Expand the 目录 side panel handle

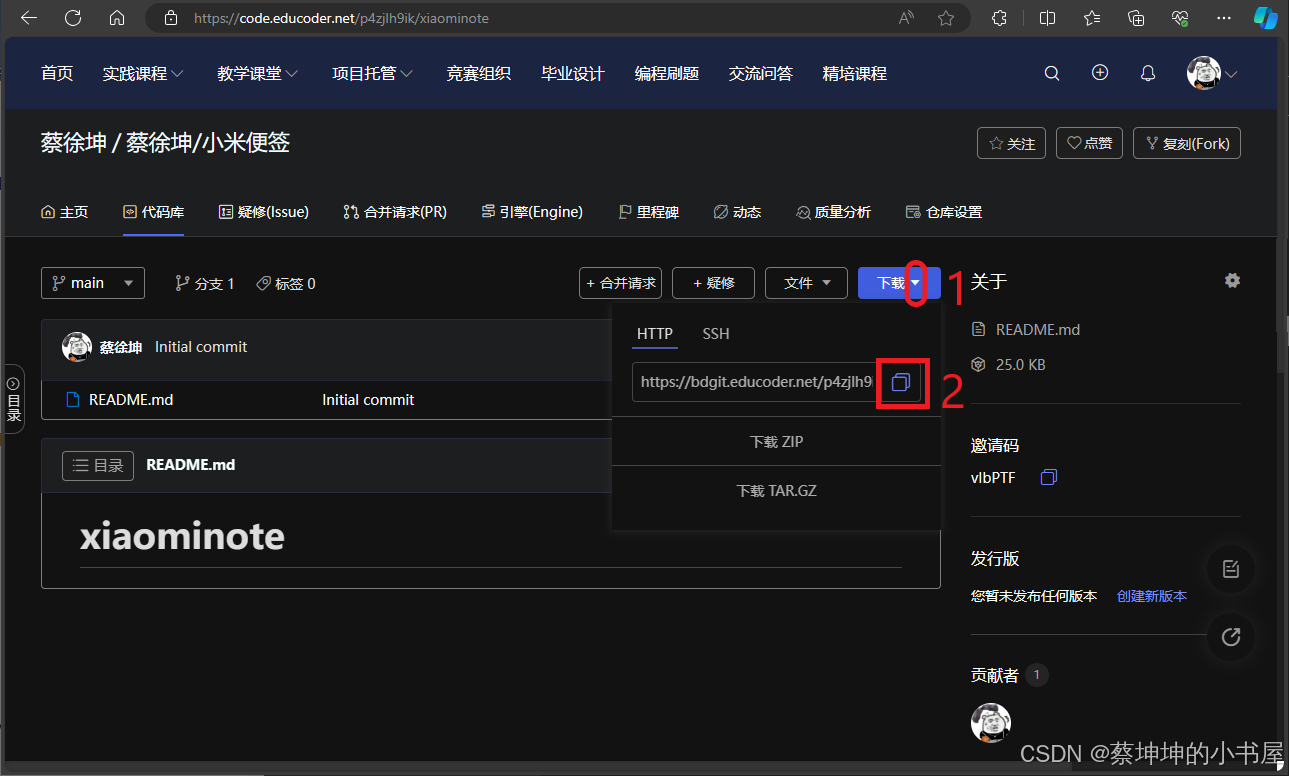coord(14,399)
